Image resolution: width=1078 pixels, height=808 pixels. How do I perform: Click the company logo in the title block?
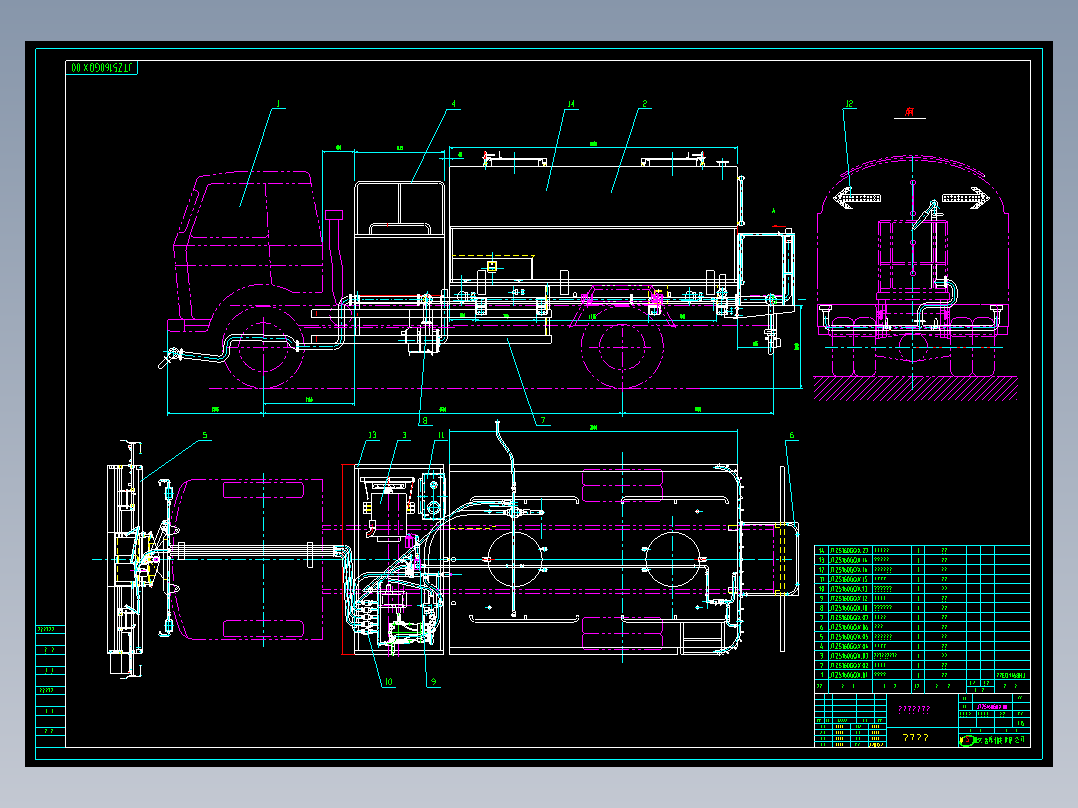pos(967,740)
